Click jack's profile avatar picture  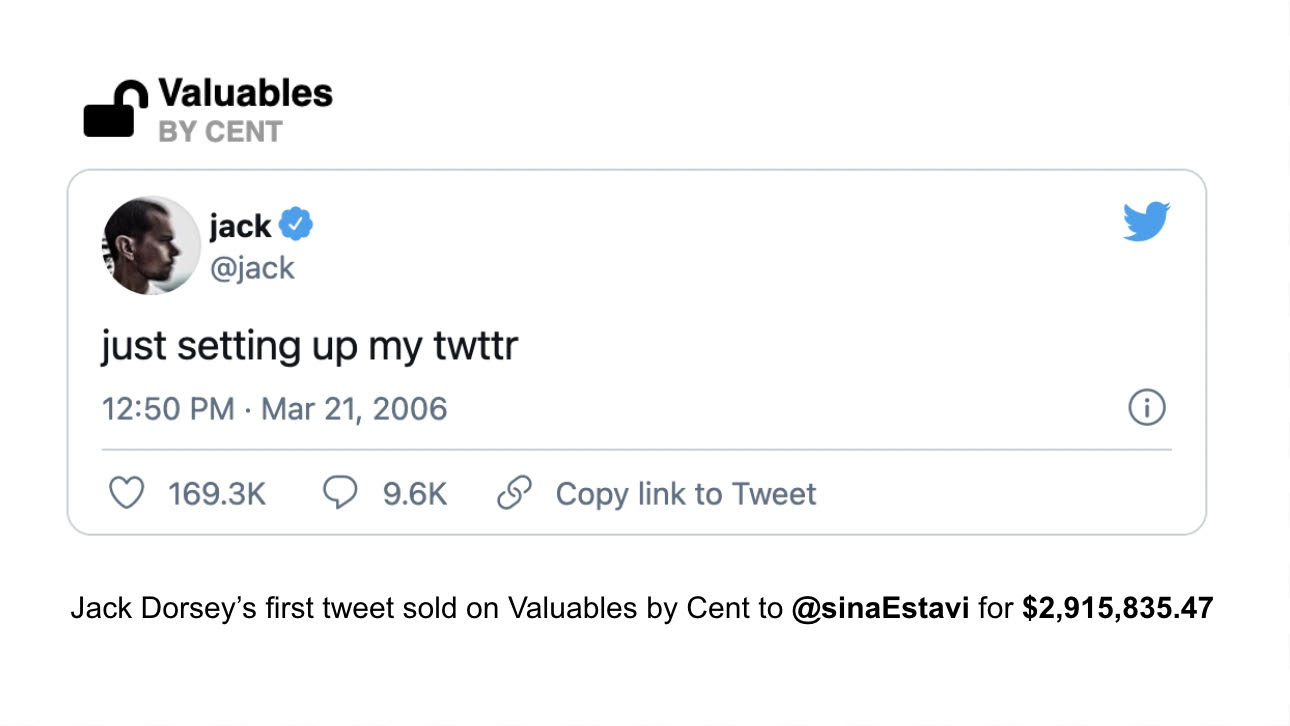pyautogui.click(x=150, y=245)
